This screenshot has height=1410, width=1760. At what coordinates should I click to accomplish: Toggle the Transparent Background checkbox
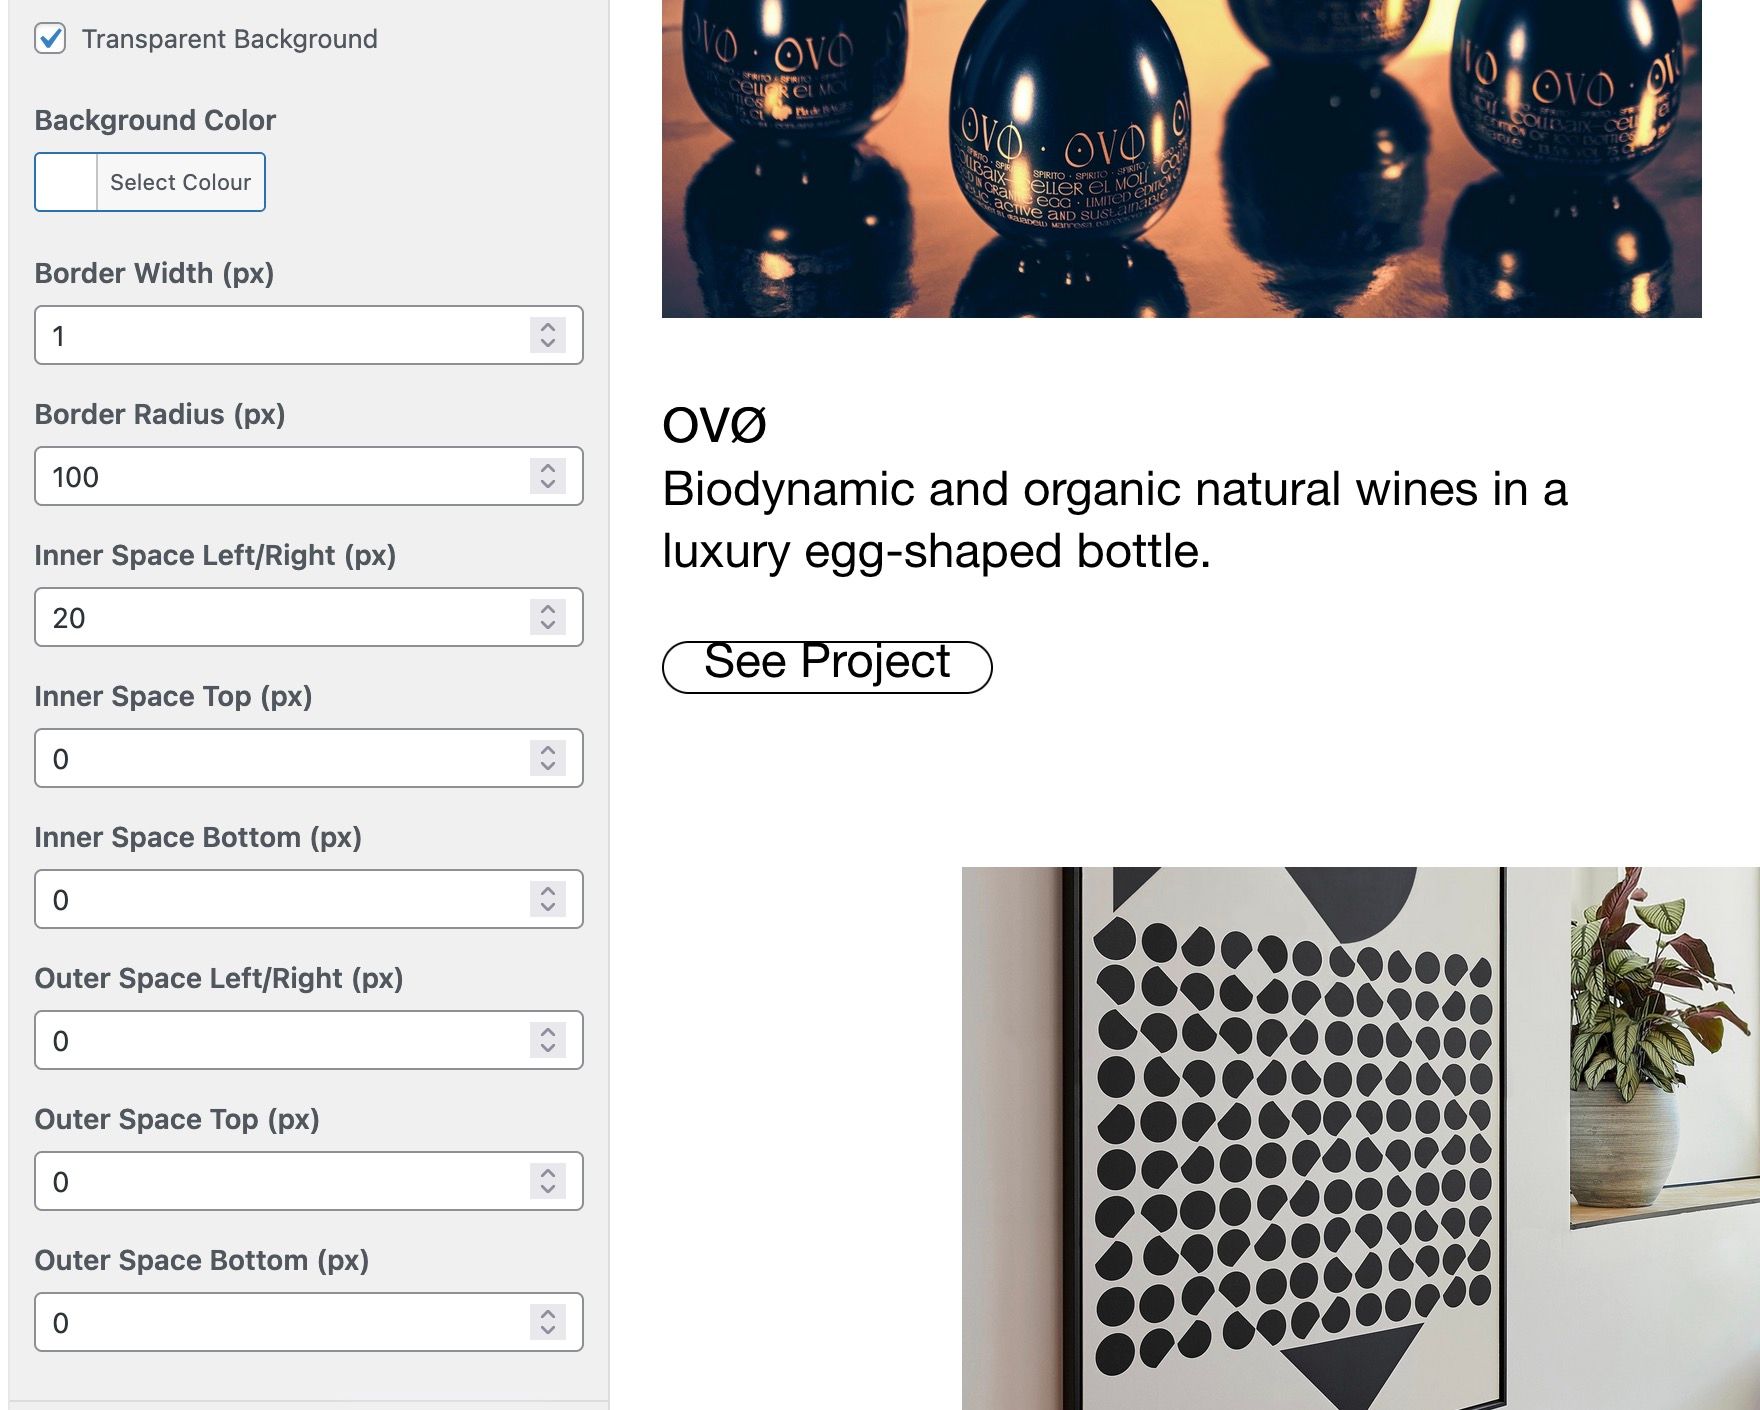[x=50, y=39]
